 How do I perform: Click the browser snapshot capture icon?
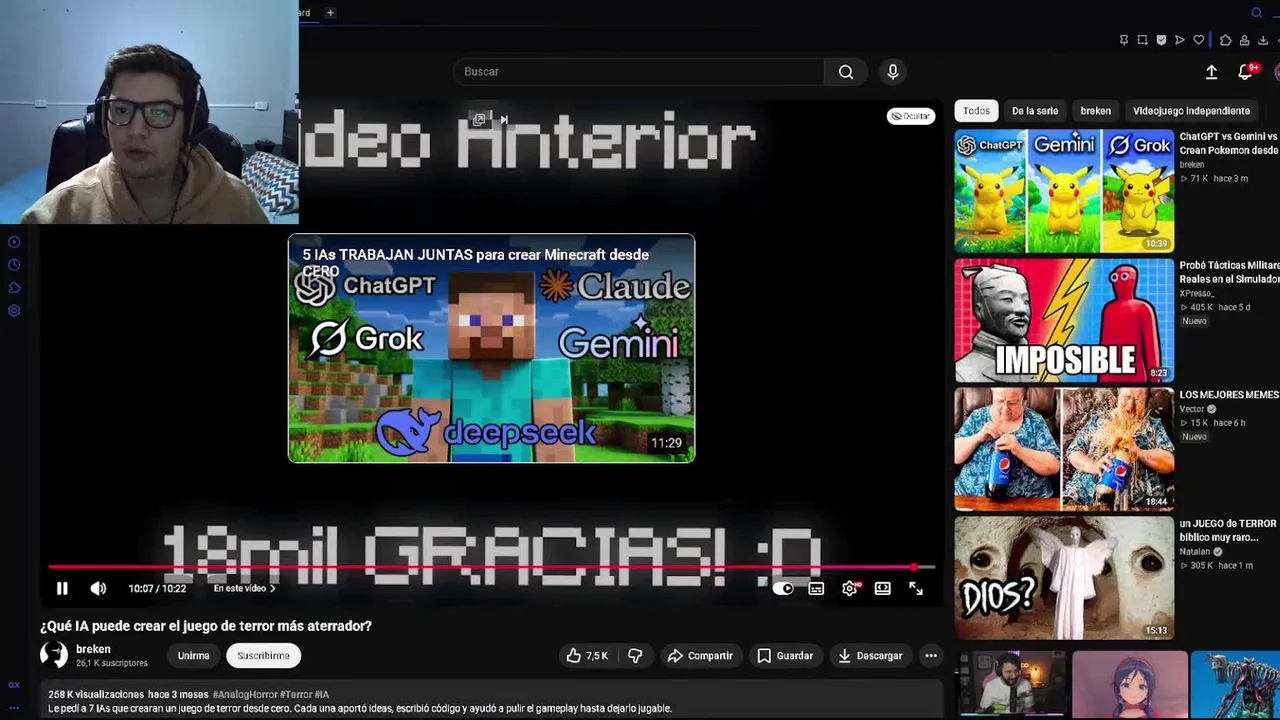pyautogui.click(x=1142, y=40)
